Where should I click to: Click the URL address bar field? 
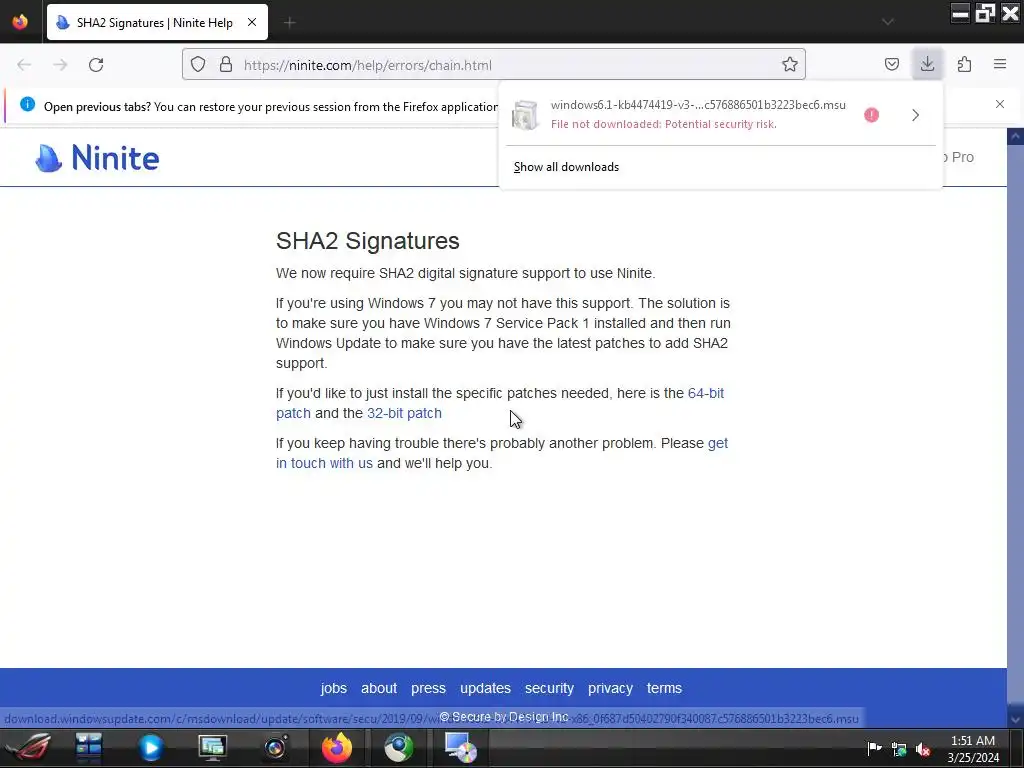click(x=494, y=64)
